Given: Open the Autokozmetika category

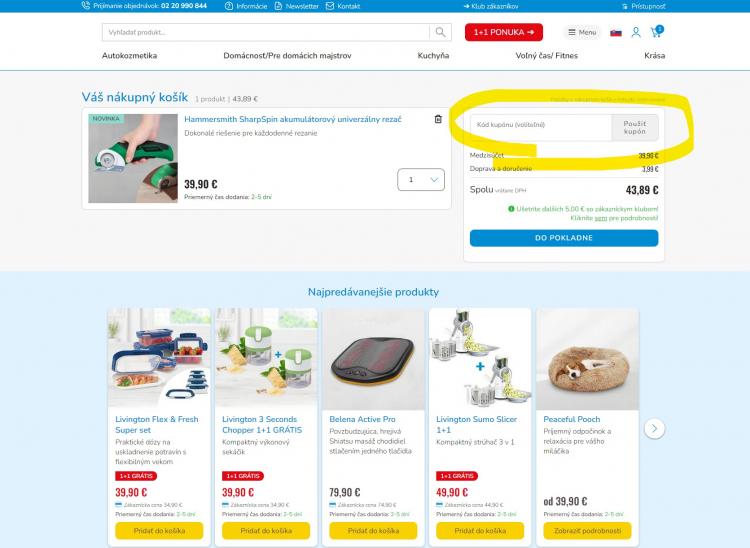Looking at the screenshot, I should (129, 55).
